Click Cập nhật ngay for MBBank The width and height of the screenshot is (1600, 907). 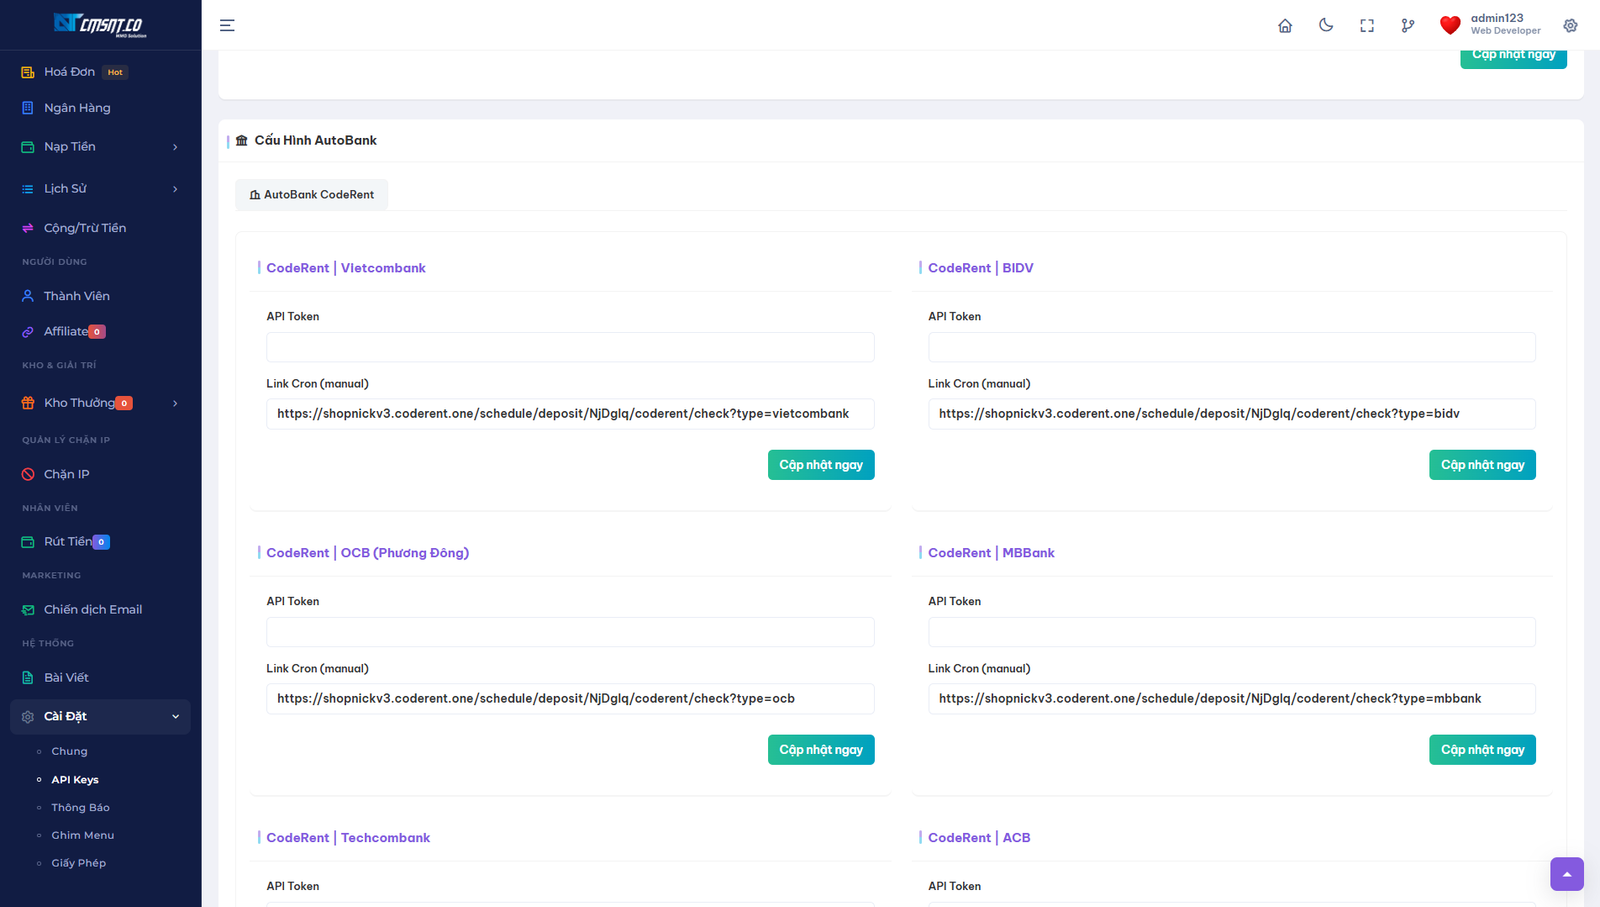click(1481, 750)
